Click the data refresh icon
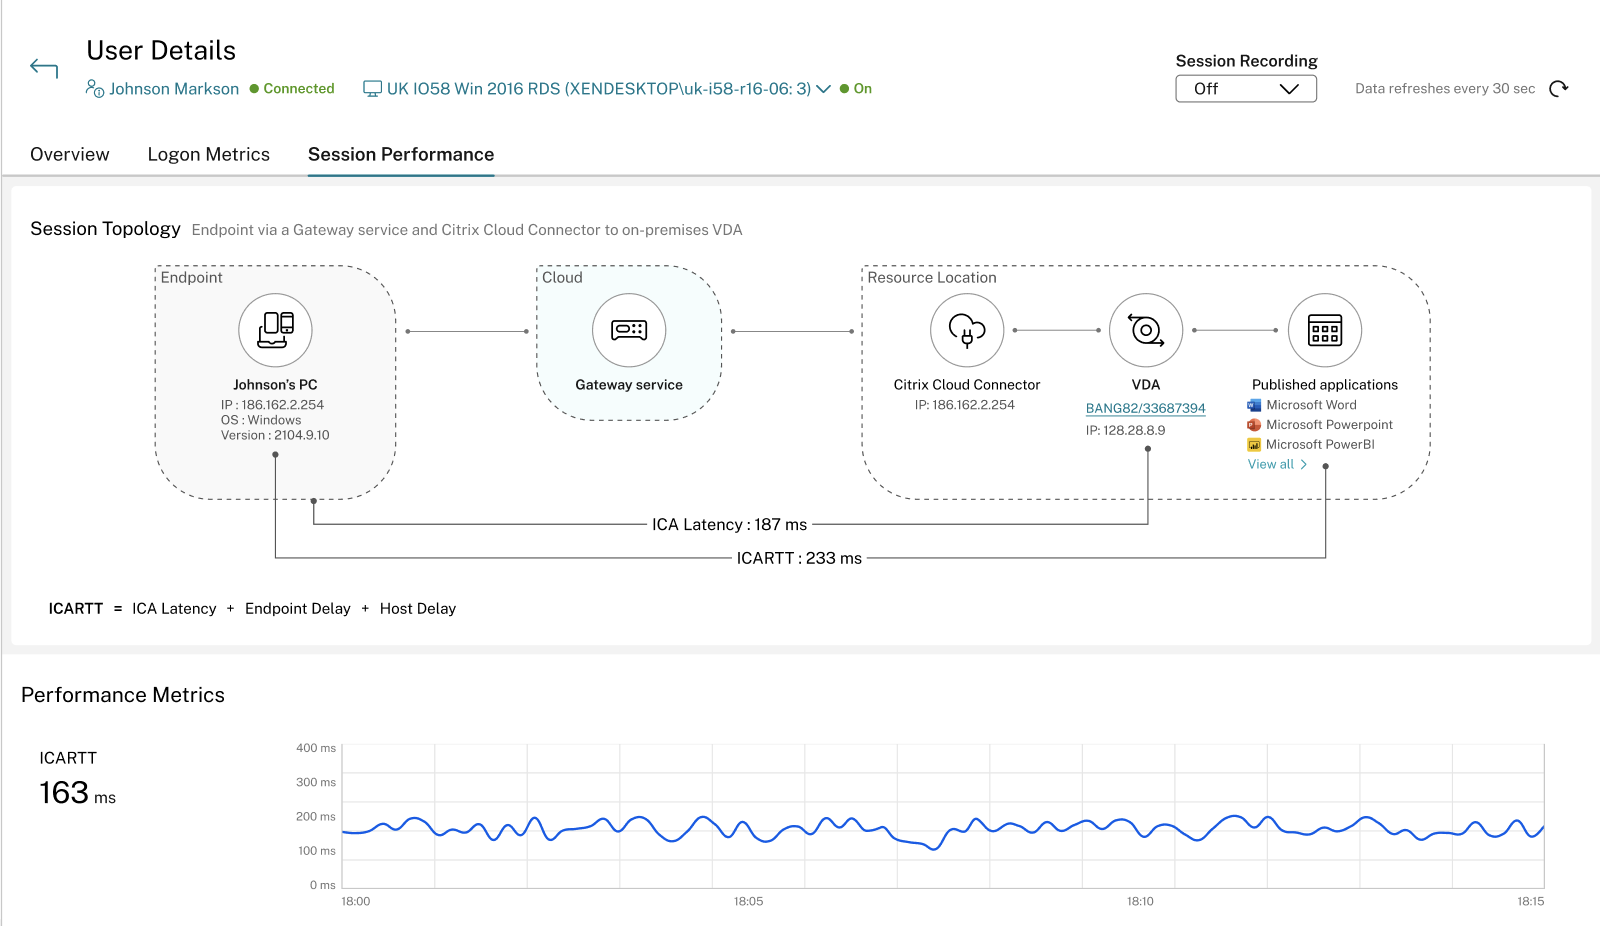1600x926 pixels. [1558, 89]
